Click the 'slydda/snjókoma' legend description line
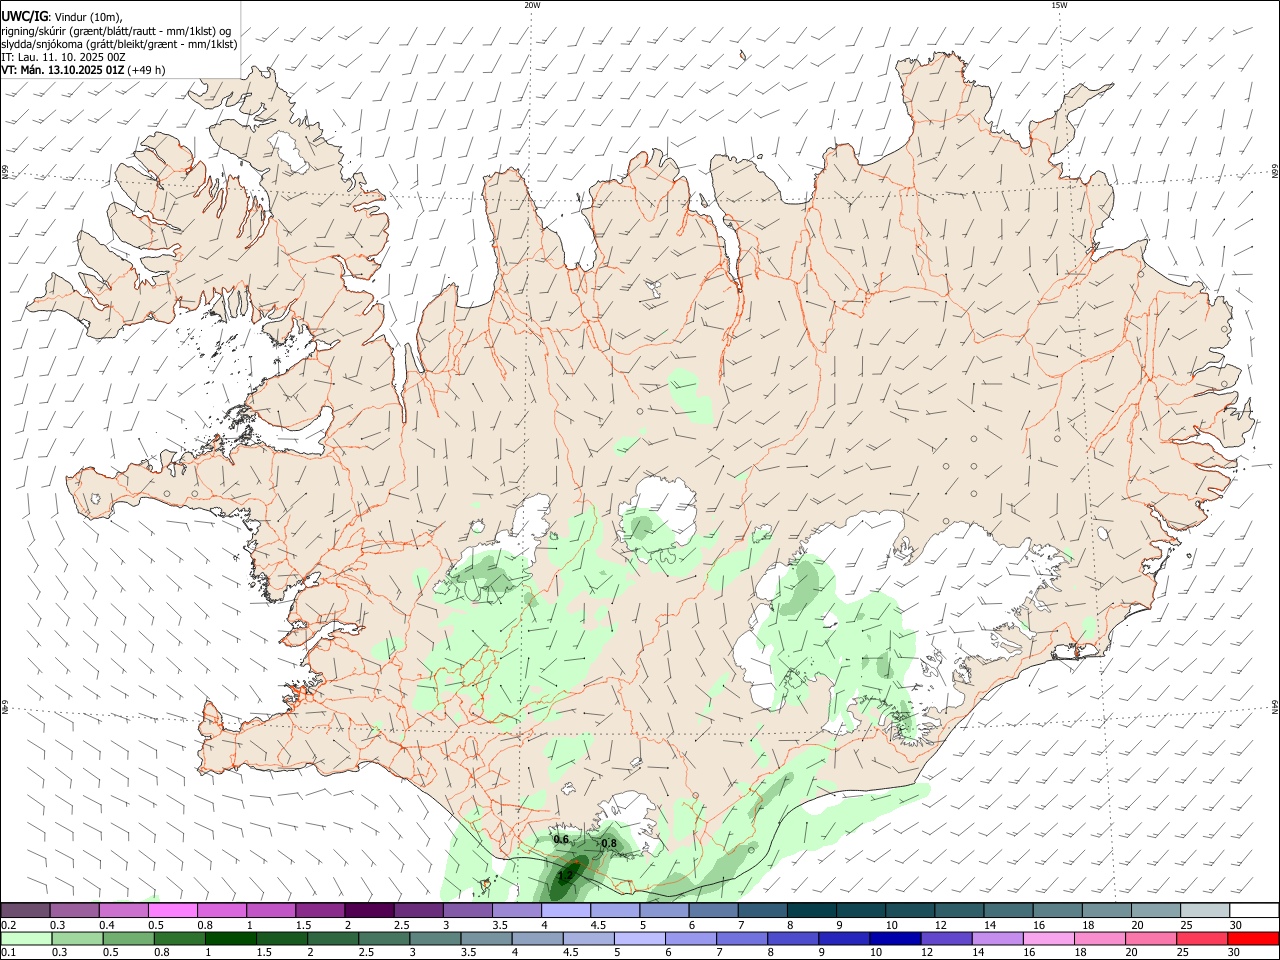 119,44
